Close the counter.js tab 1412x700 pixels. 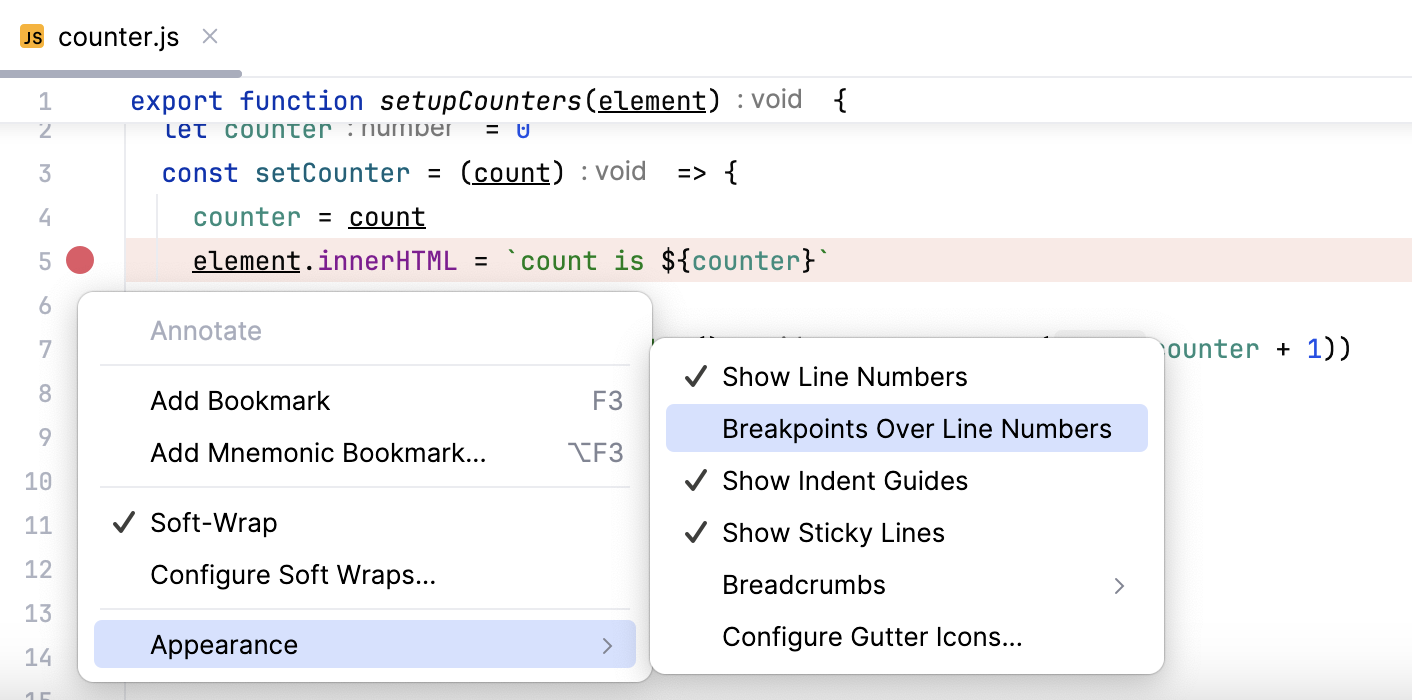[209, 36]
